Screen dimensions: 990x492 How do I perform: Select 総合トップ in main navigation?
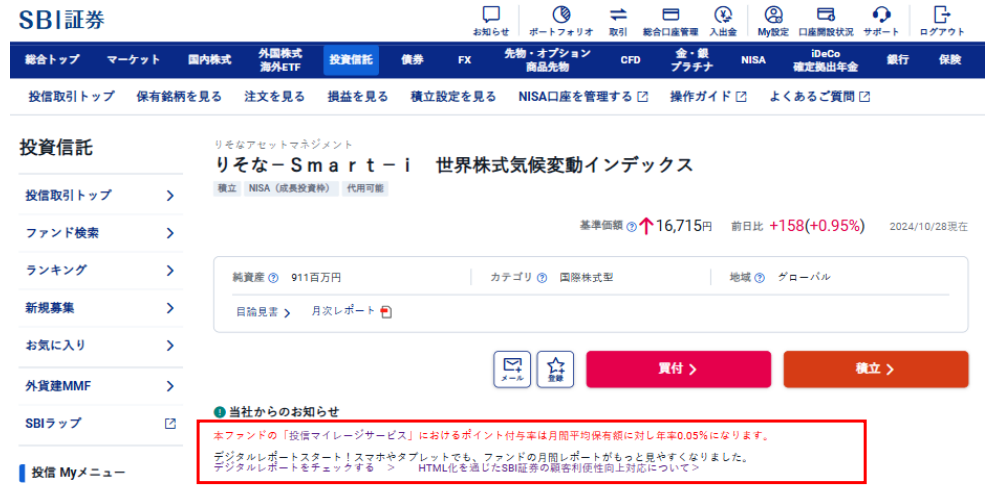[52, 60]
